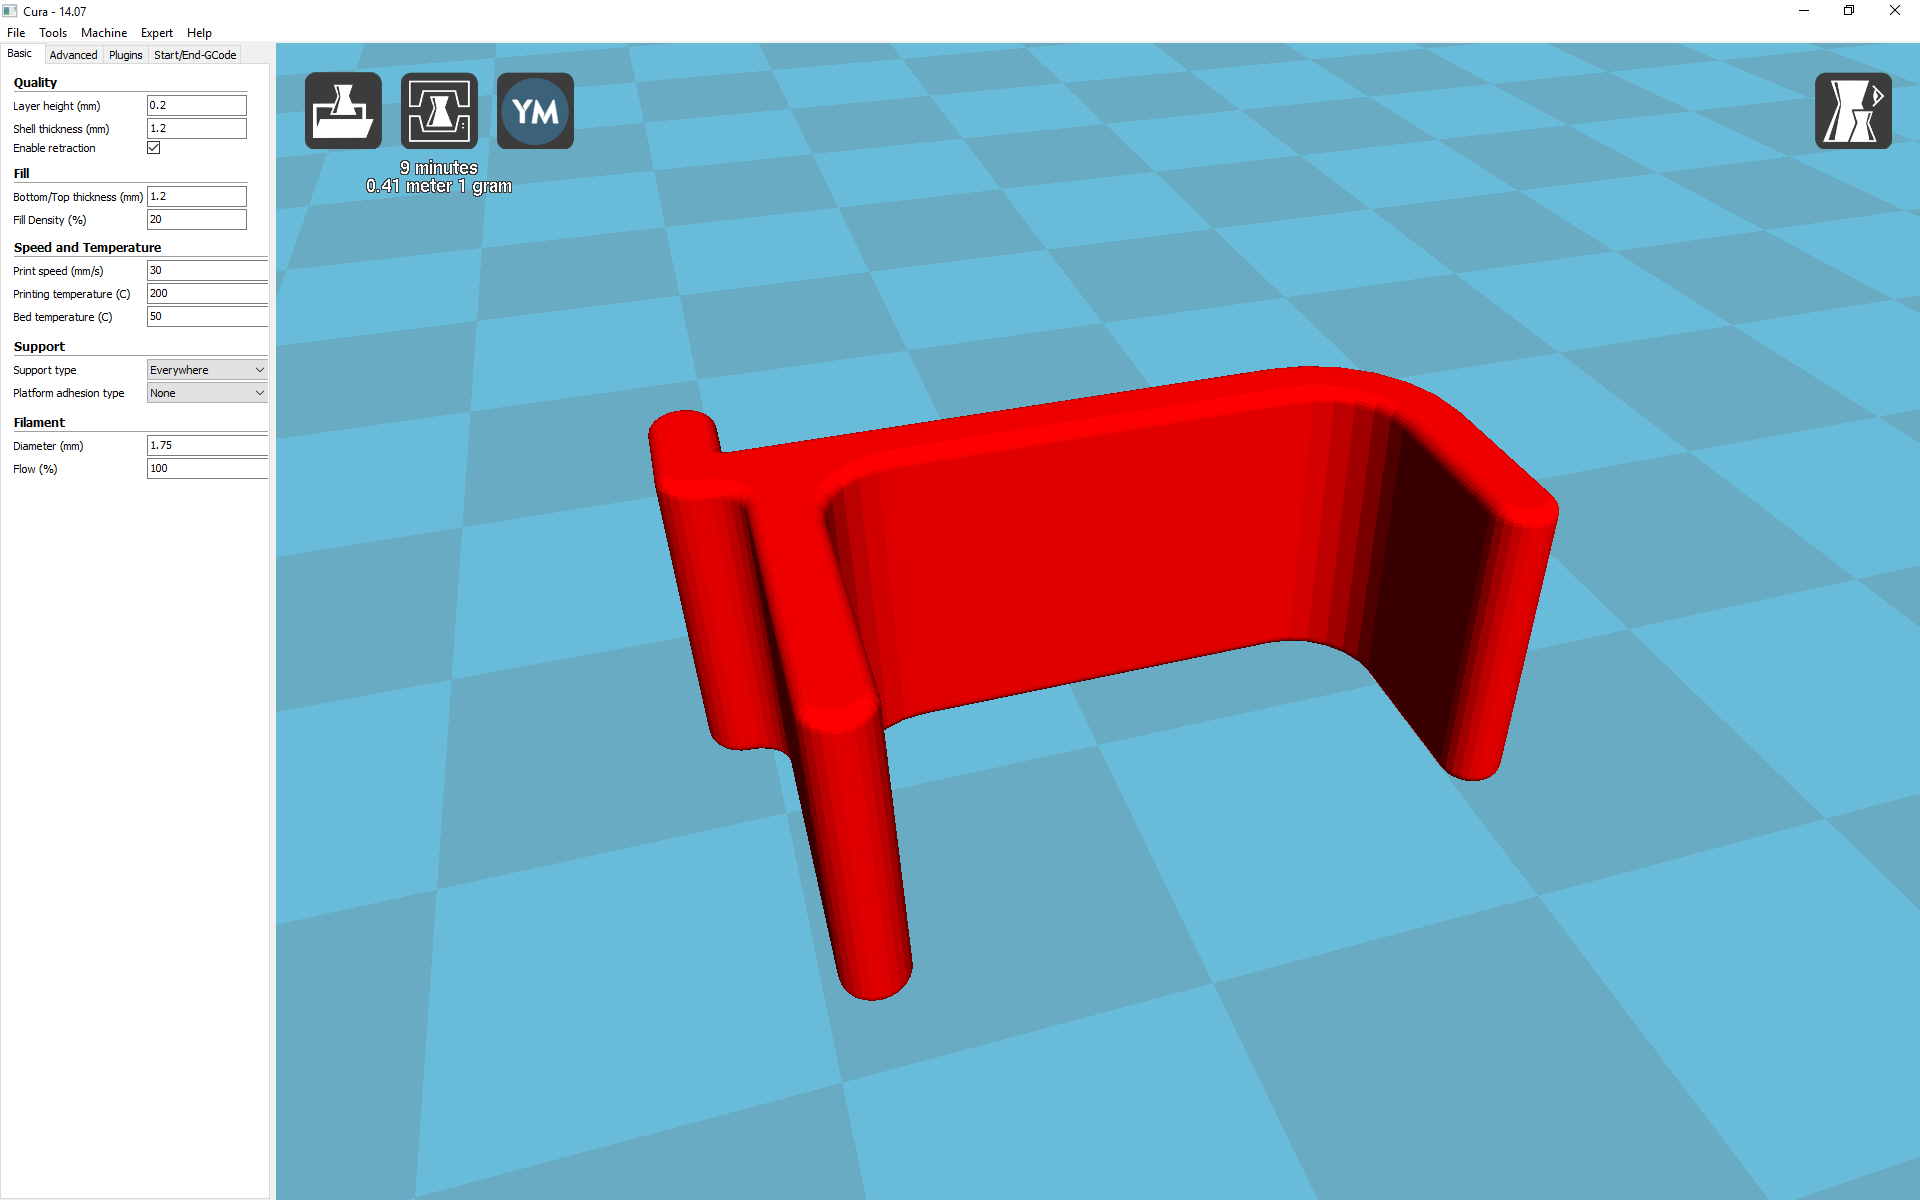
Task: Click the Fill Density input field
Action: pos(197,219)
